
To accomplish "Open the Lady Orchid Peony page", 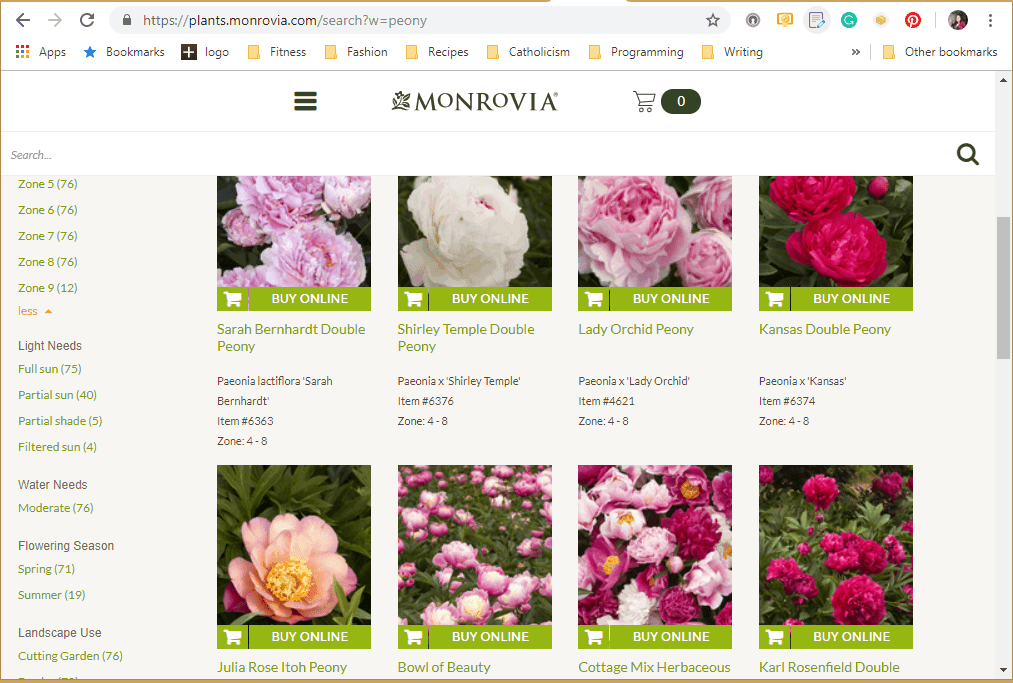I will (636, 328).
